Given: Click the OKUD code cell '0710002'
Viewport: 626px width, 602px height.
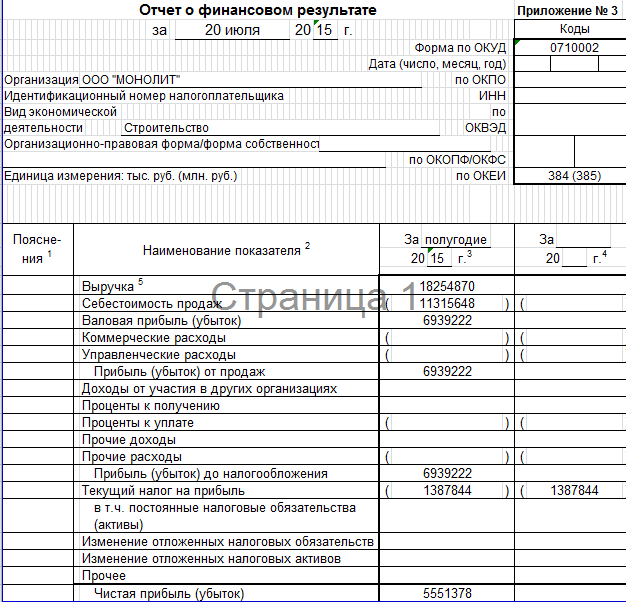Looking at the screenshot, I should click(x=574, y=48).
